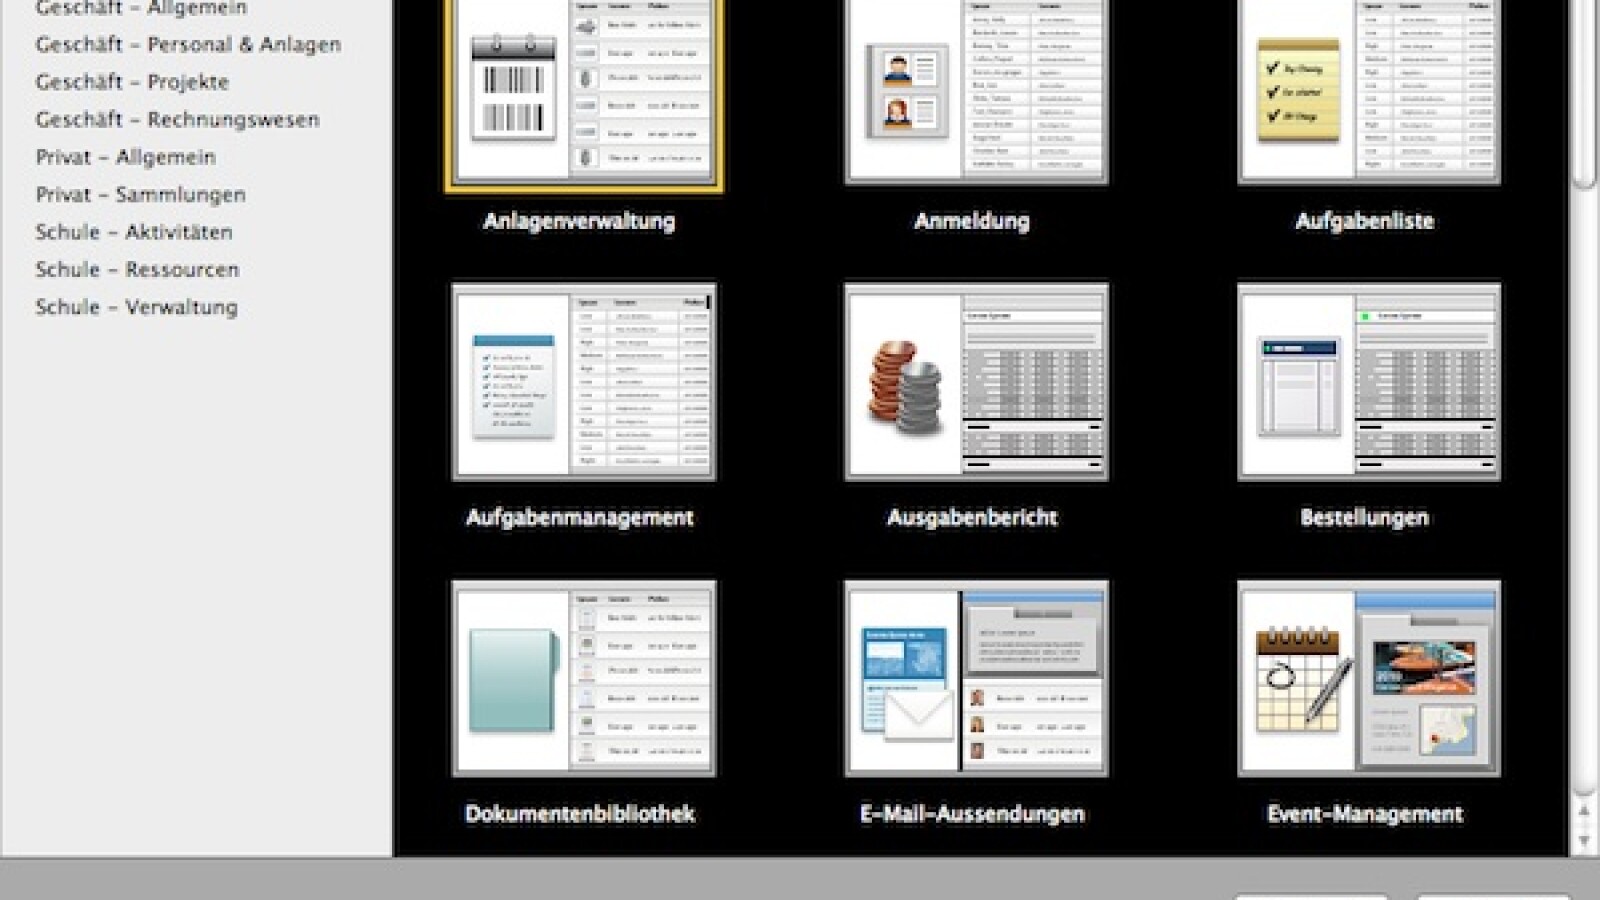Select the Geschäft – Projekte category
The image size is (1600, 900).
point(132,82)
